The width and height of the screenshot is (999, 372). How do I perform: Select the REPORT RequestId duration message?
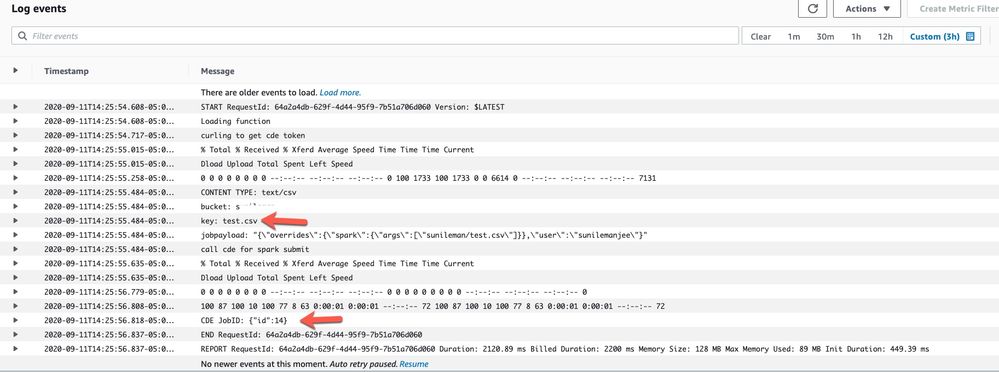(565, 349)
